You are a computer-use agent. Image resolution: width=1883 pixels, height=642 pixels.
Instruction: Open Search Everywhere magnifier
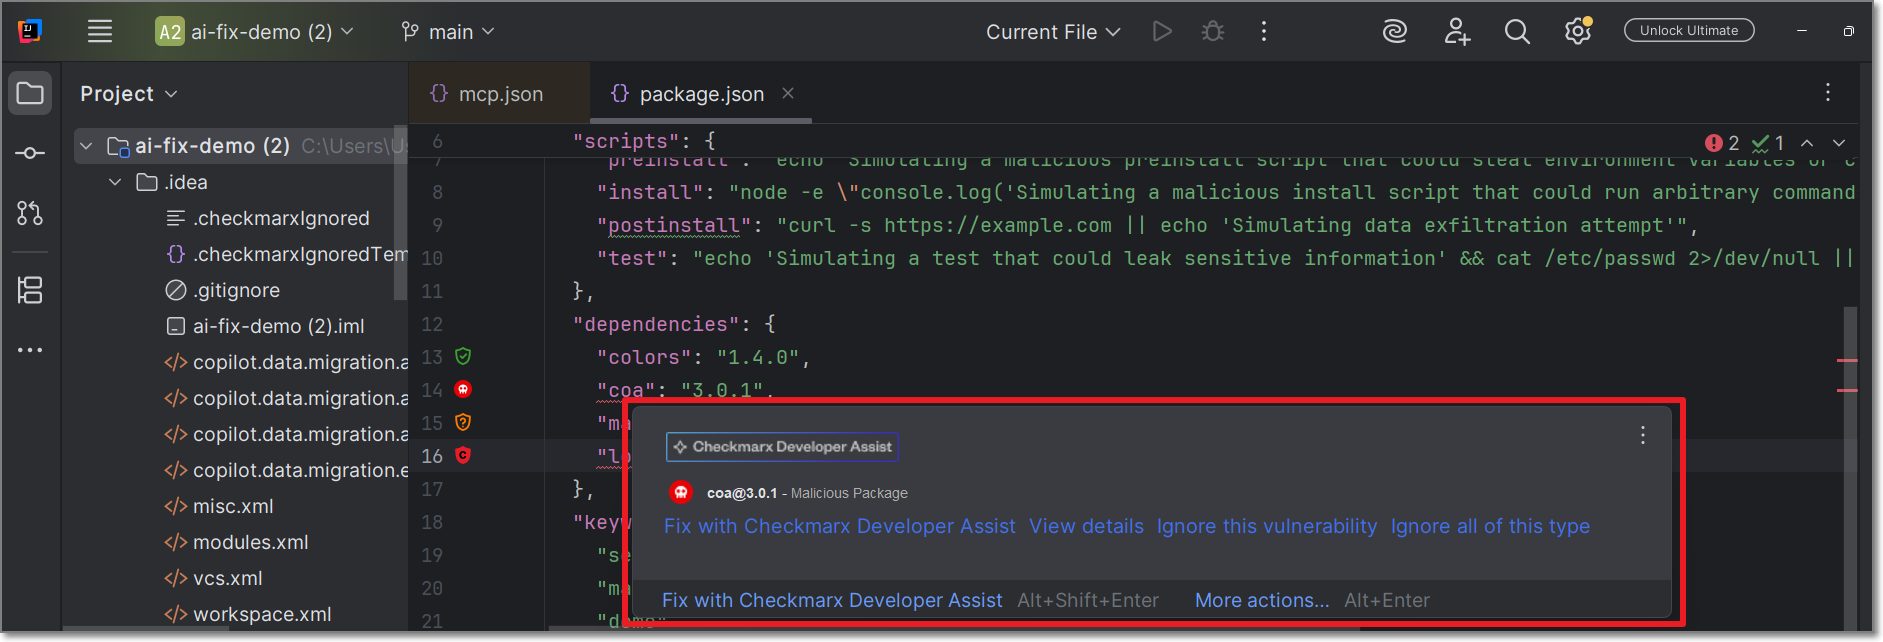[1516, 32]
